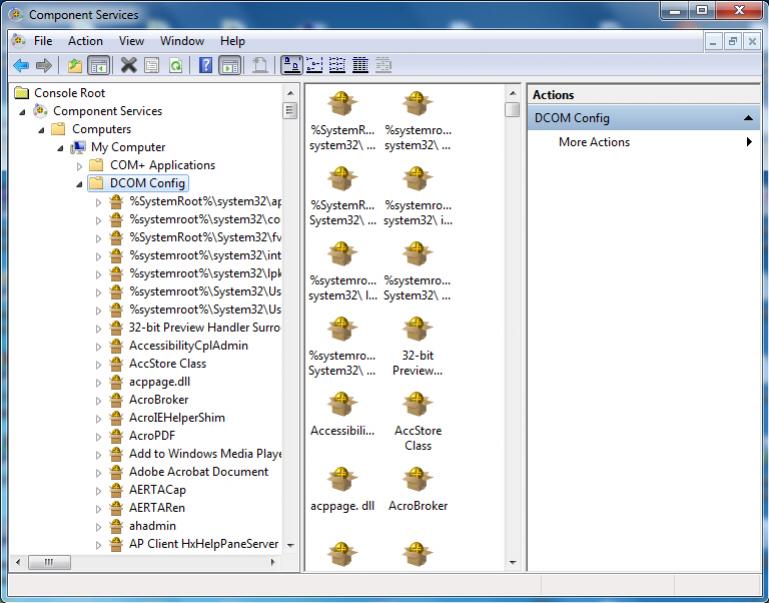
Task: Toggle the Show/Hide Action Pane button
Action: [x=230, y=65]
